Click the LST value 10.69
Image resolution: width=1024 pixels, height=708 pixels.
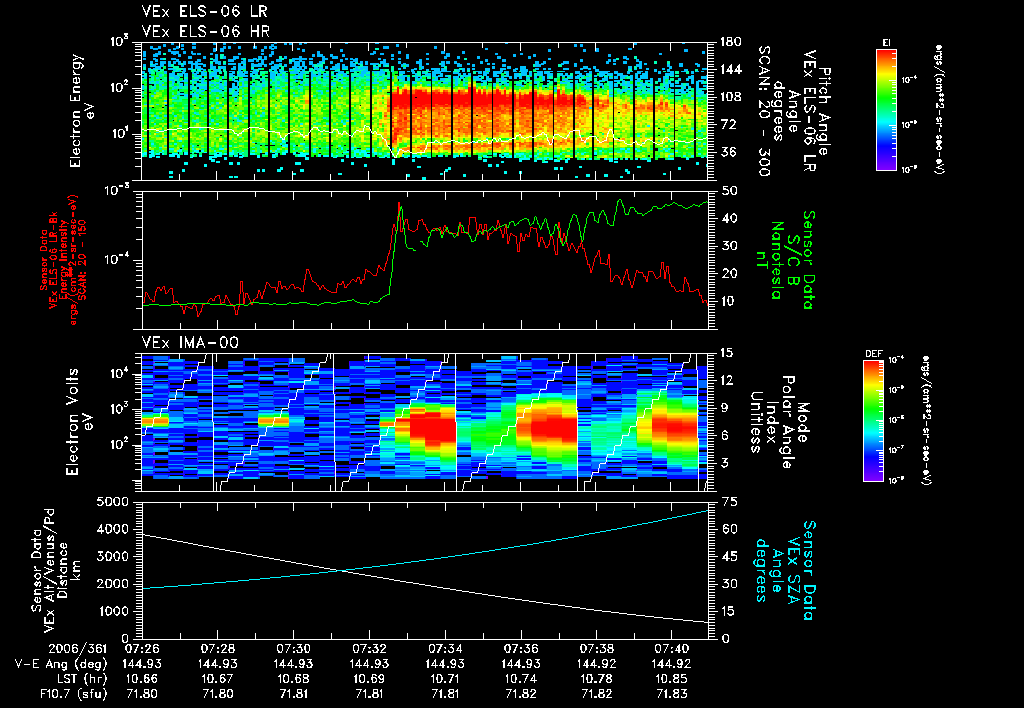pos(369,679)
